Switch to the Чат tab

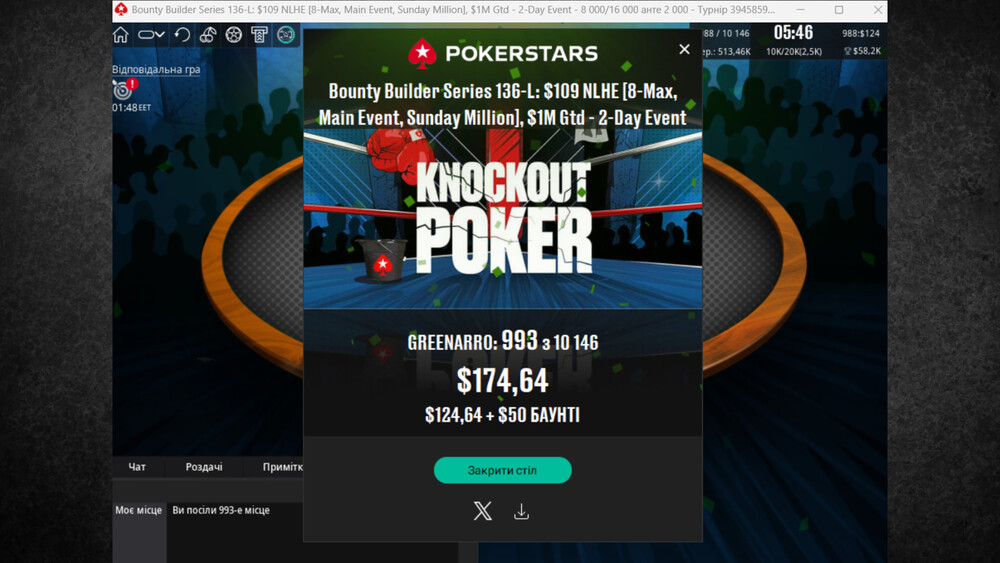pyautogui.click(x=137, y=467)
